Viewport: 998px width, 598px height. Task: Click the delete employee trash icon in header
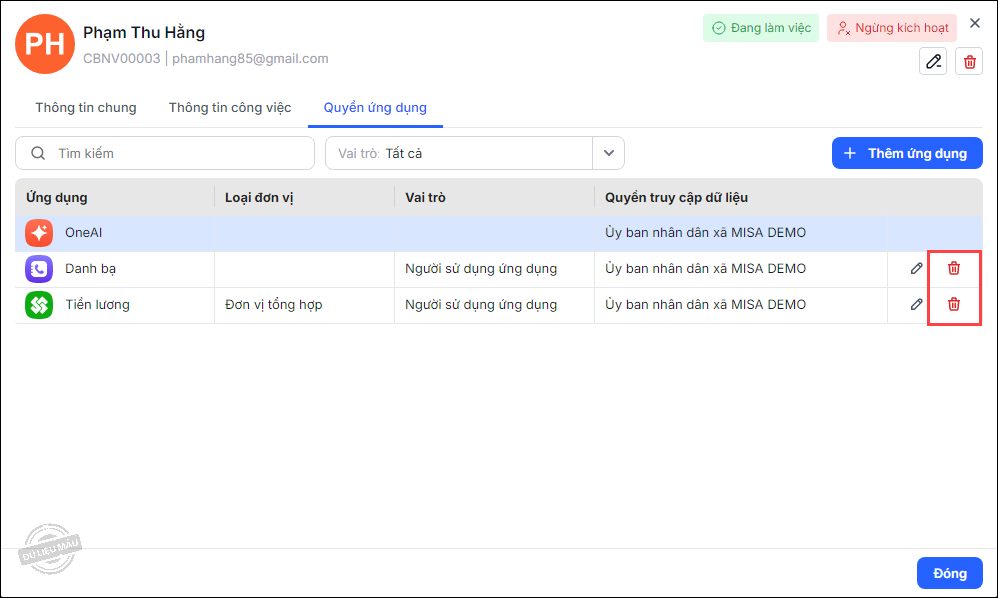[x=969, y=61]
